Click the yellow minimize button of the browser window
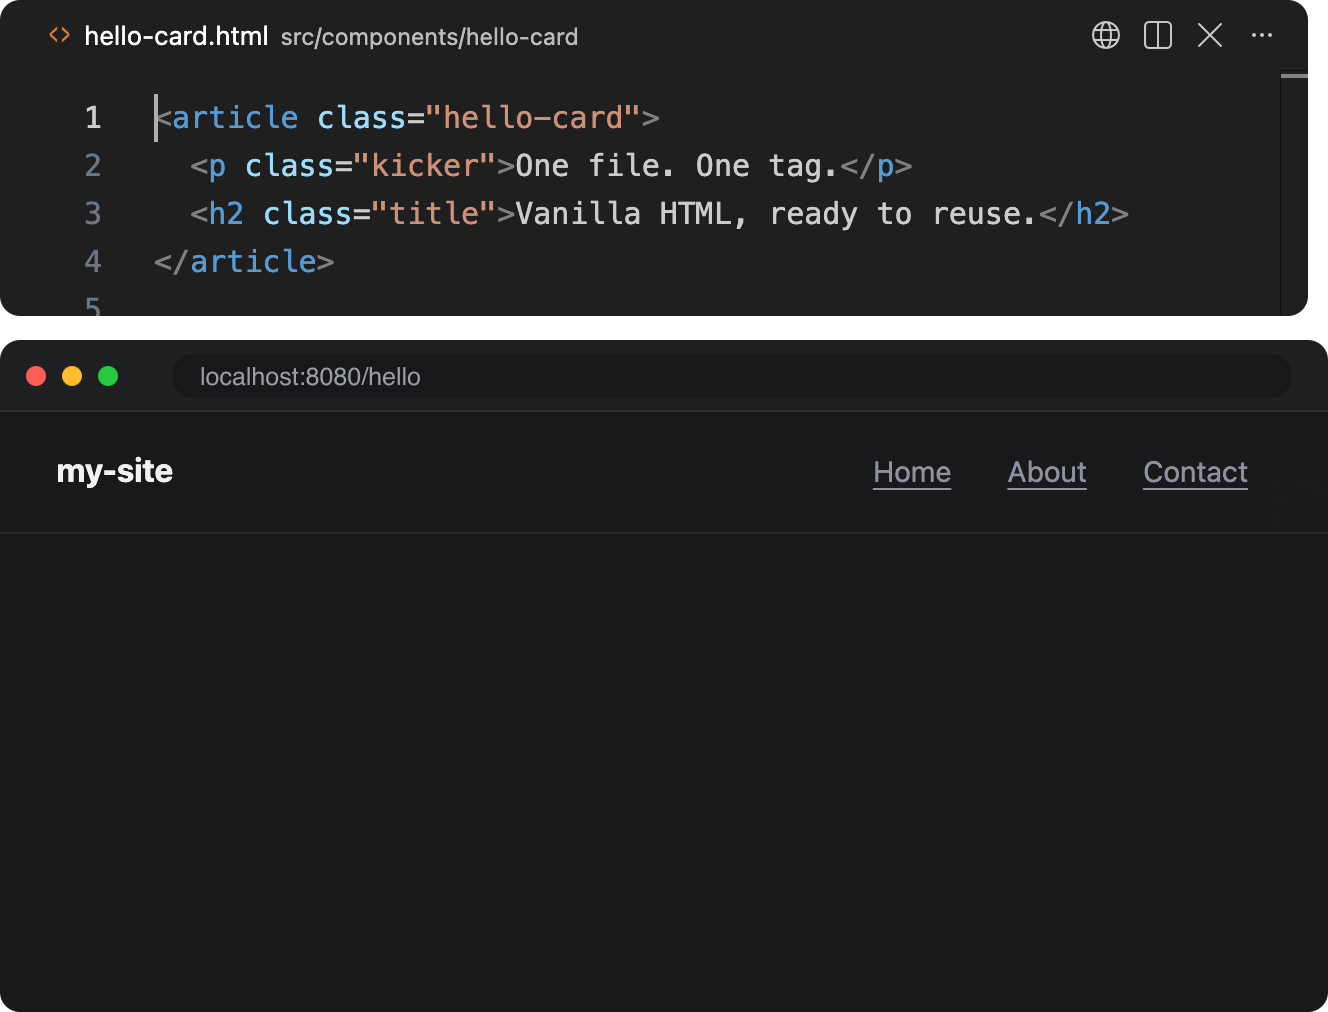The width and height of the screenshot is (1328, 1012). [x=72, y=376]
